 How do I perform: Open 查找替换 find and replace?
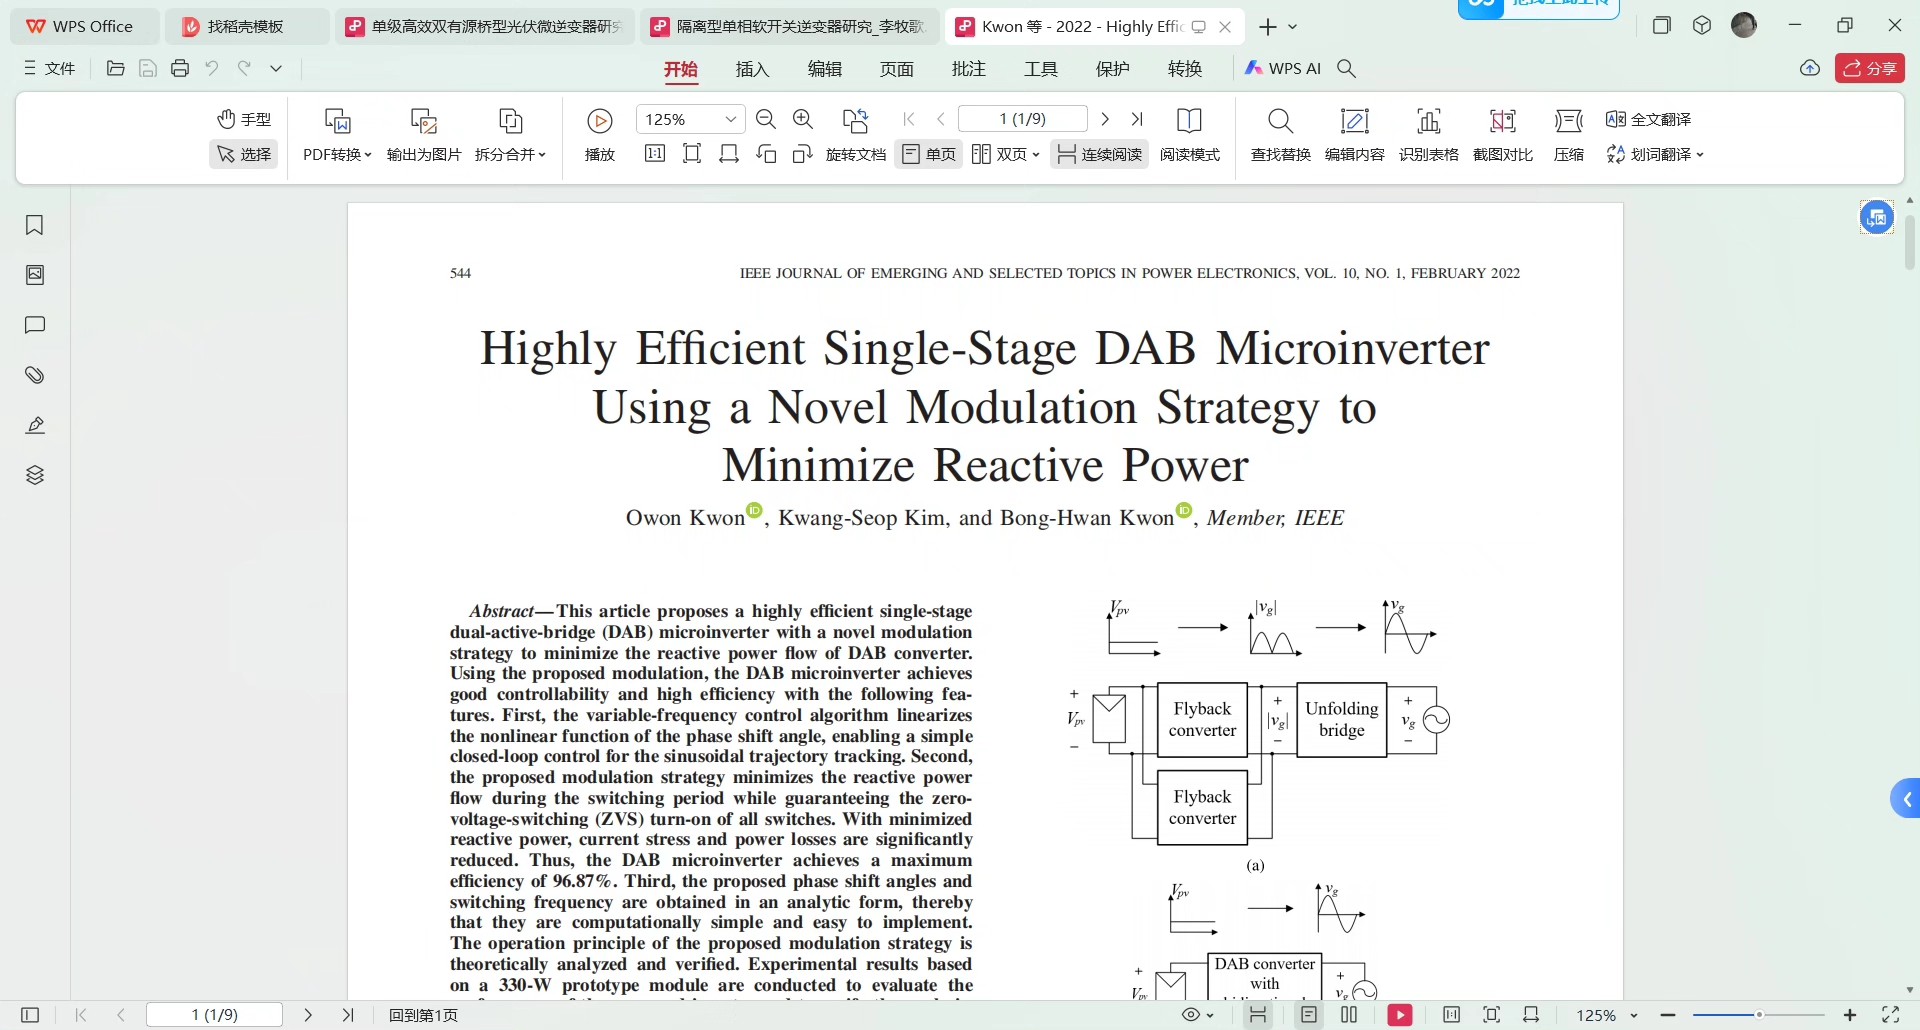pos(1281,133)
